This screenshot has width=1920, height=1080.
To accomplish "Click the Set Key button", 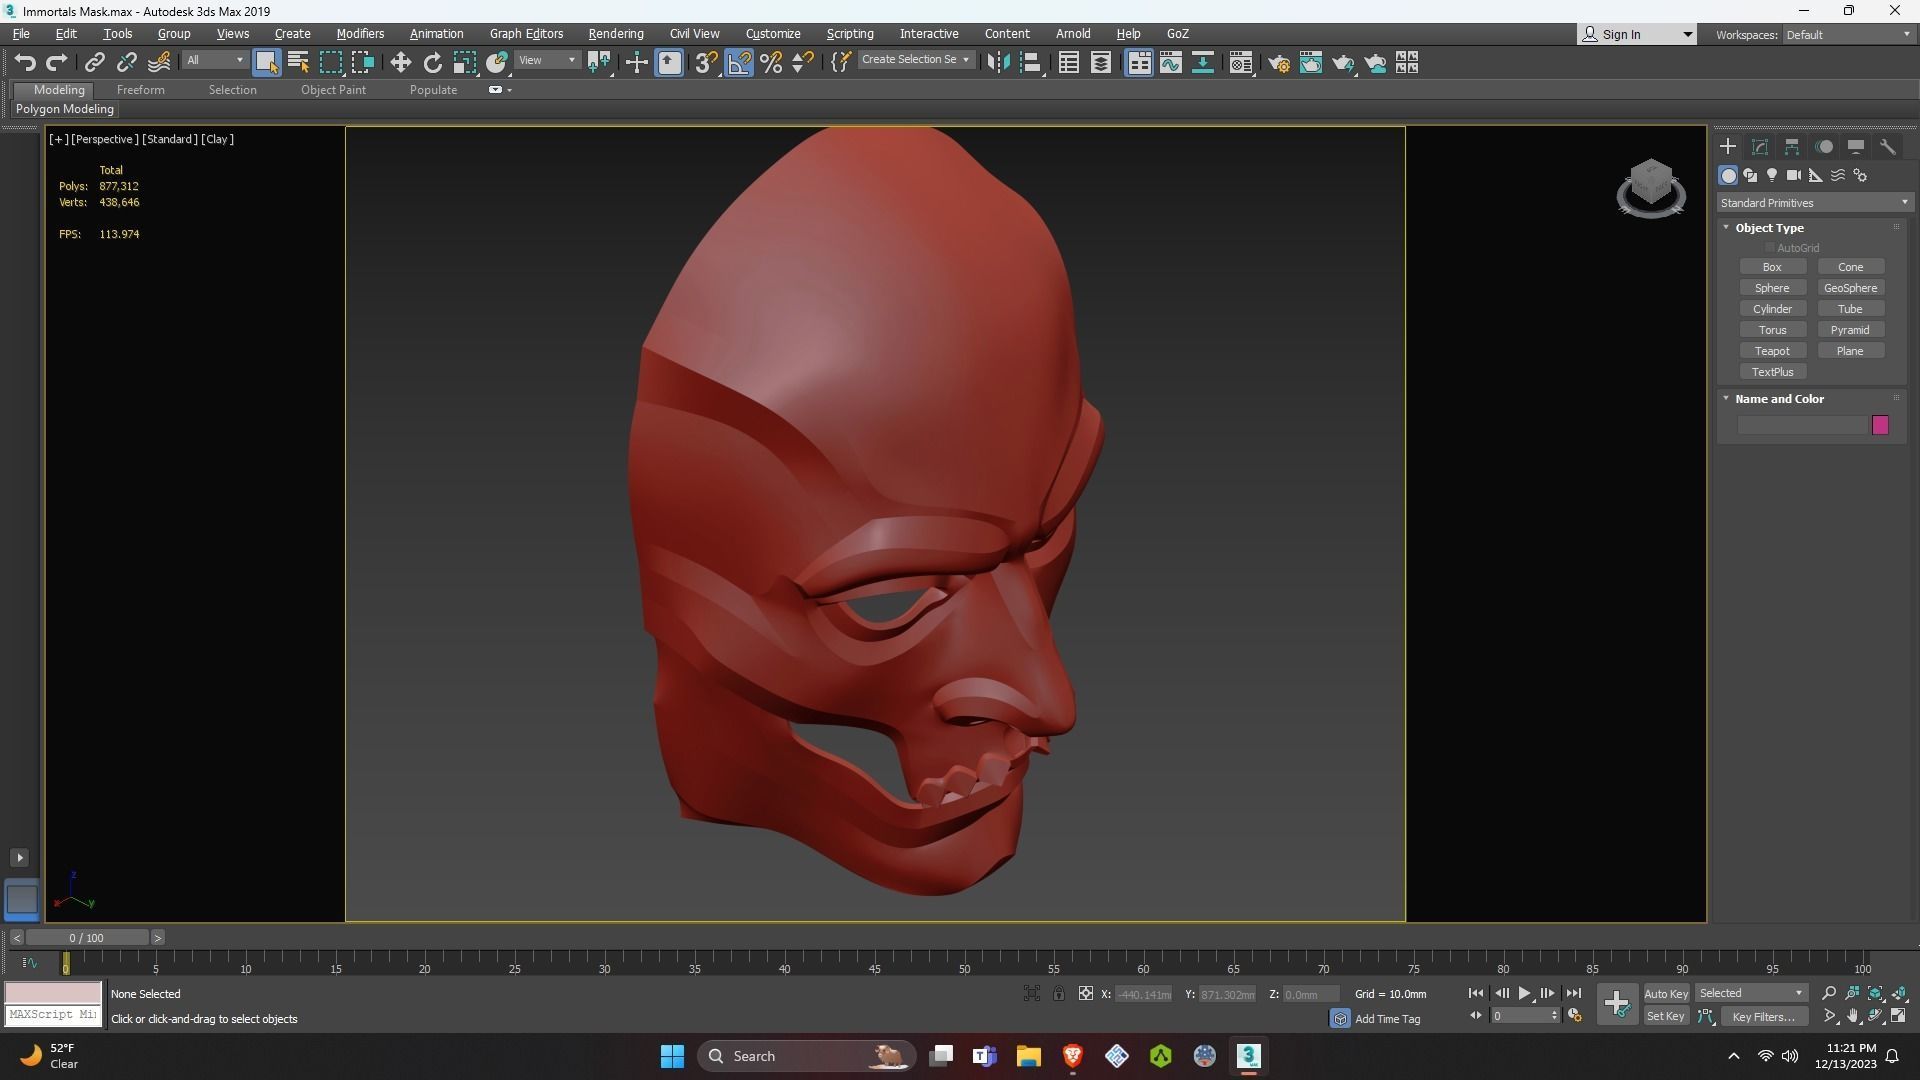I will pos(1665,1017).
